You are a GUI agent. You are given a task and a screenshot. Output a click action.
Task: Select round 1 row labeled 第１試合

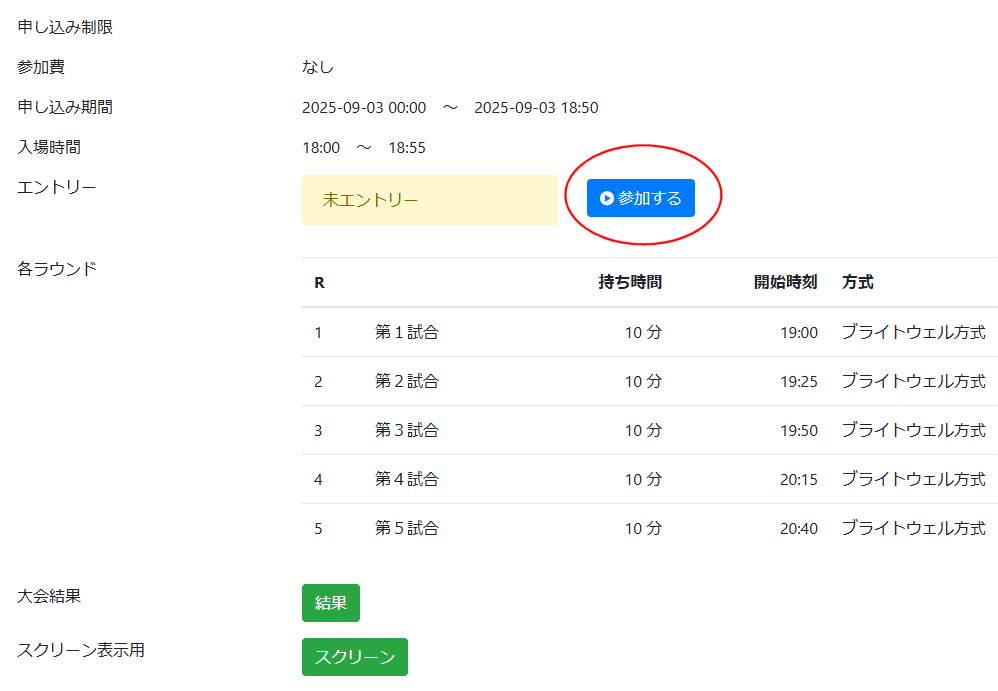pyautogui.click(x=406, y=332)
